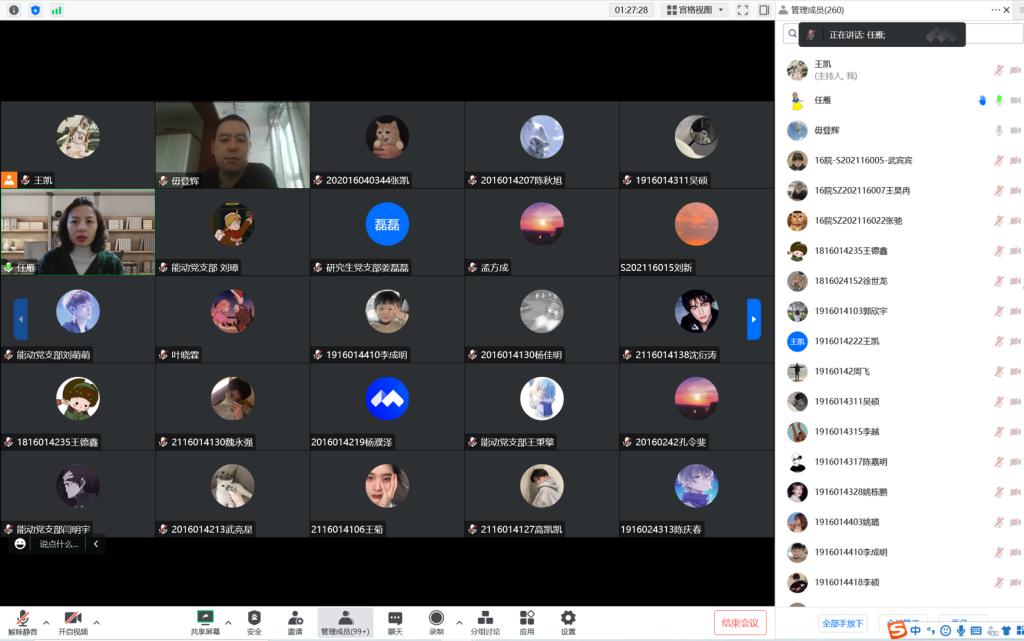Check network signal status icon
The image size is (1024, 641).
[57, 10]
